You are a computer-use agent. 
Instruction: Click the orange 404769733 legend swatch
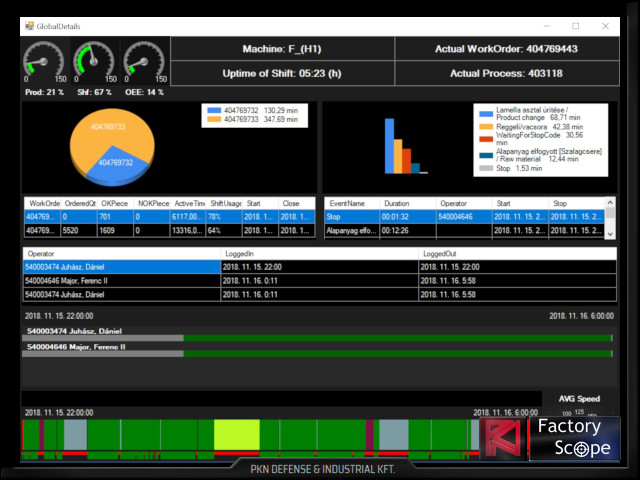pos(214,119)
